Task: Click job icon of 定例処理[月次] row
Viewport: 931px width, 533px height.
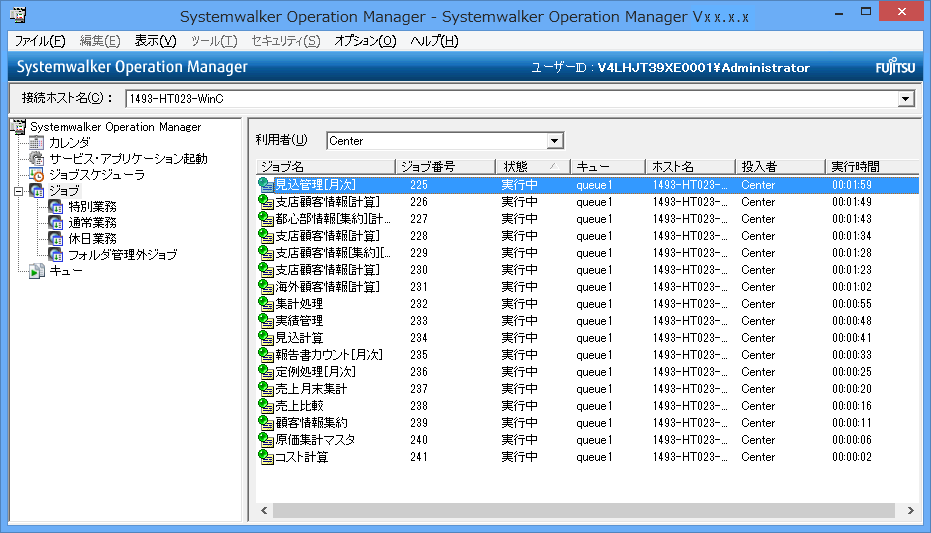Action: 266,372
